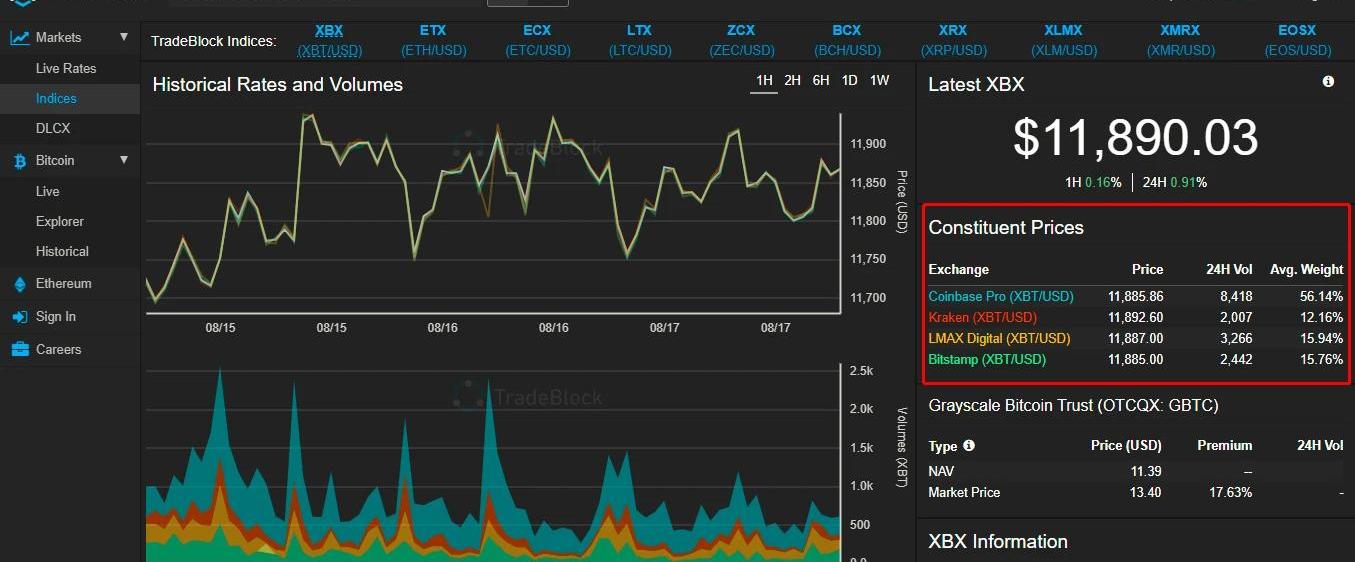Select the XLMX (XLM/USD) index
The width and height of the screenshot is (1355, 562).
[1063, 41]
